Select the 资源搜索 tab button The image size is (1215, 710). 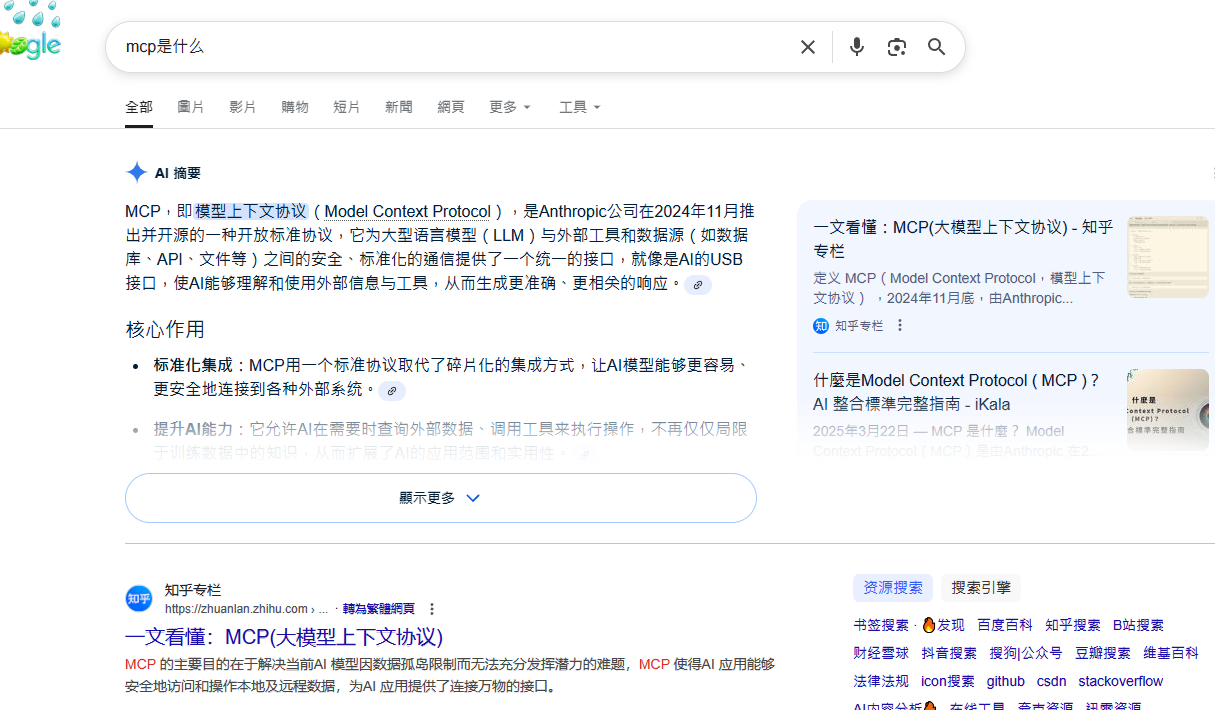[x=893, y=588]
